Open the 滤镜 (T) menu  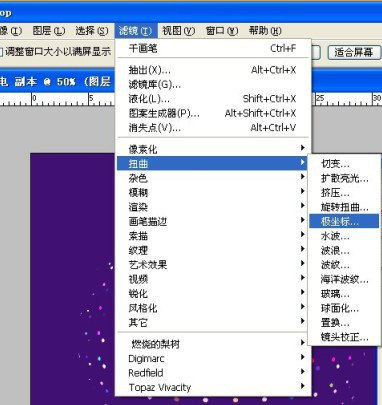[x=136, y=31]
